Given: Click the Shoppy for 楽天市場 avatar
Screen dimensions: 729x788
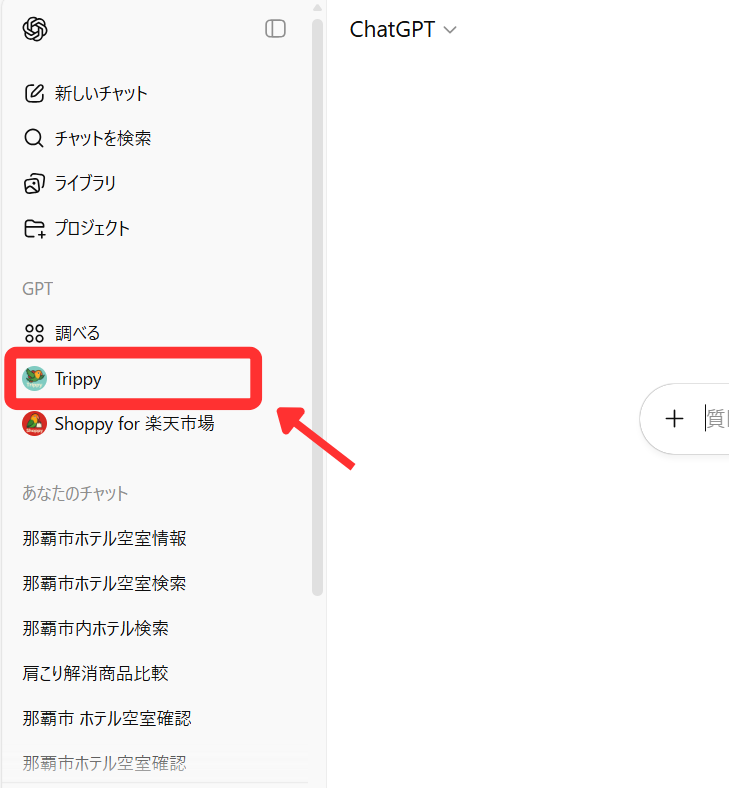Looking at the screenshot, I should tap(35, 424).
